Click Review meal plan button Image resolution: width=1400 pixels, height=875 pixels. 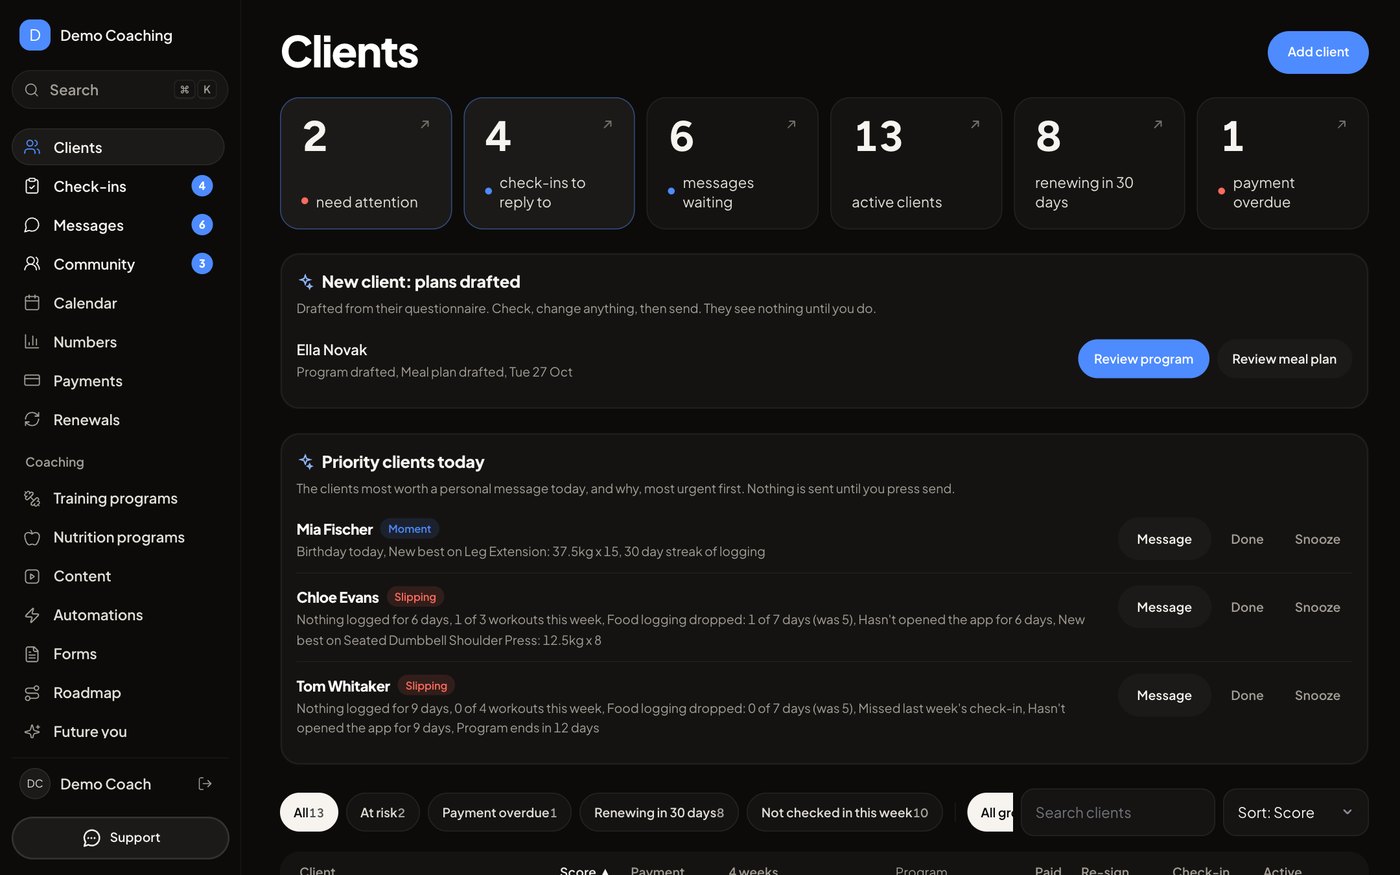coord(1284,359)
